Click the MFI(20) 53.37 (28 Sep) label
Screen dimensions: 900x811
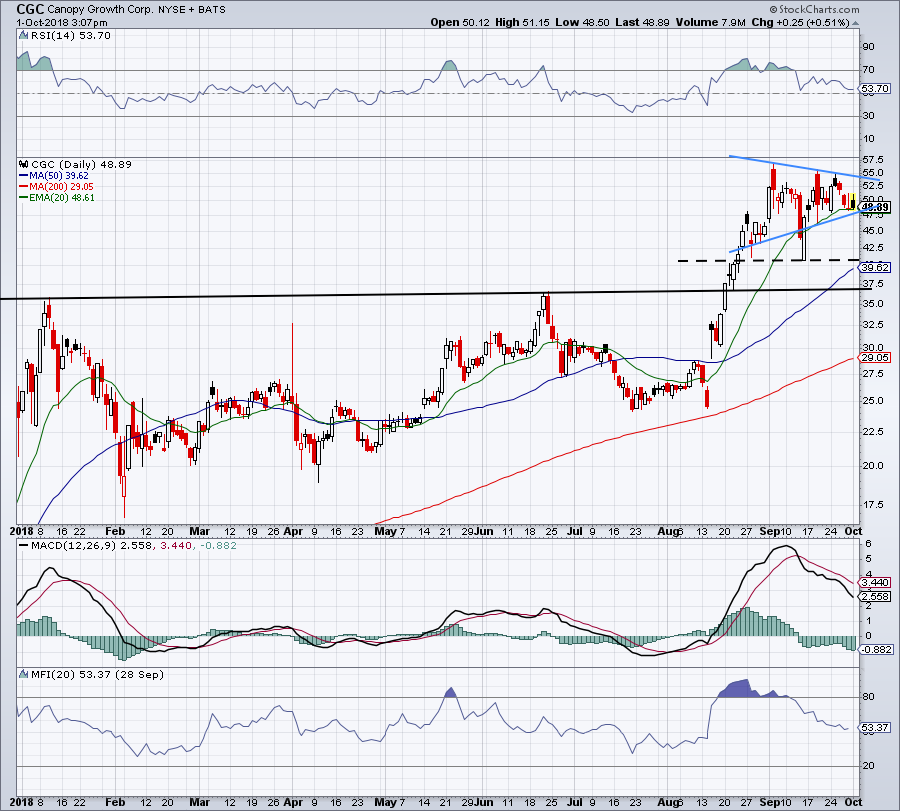(97, 674)
